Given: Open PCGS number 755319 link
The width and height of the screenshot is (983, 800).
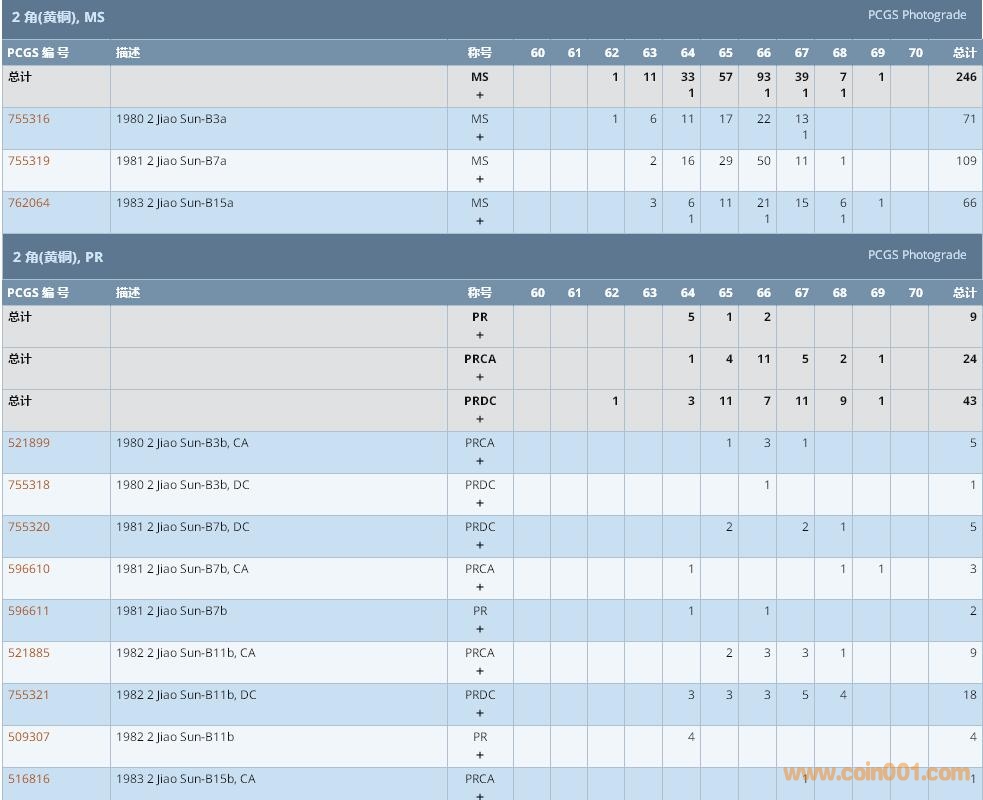Looking at the screenshot, I should point(29,161).
